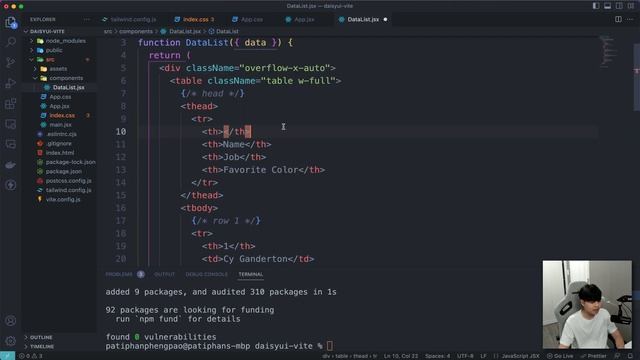Collapse the src folder
This screenshot has width=640, height=360.
click(x=50, y=60)
